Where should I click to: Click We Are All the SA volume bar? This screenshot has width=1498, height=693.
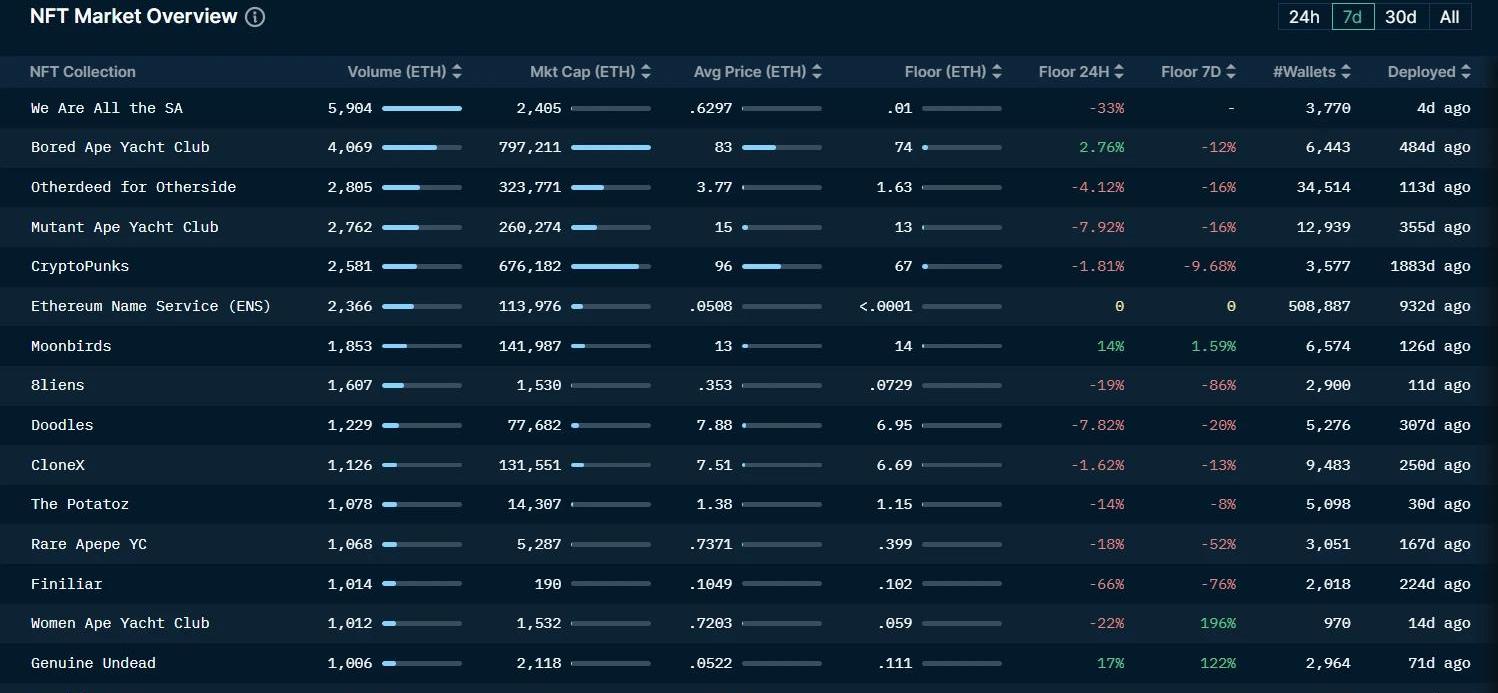(421, 108)
